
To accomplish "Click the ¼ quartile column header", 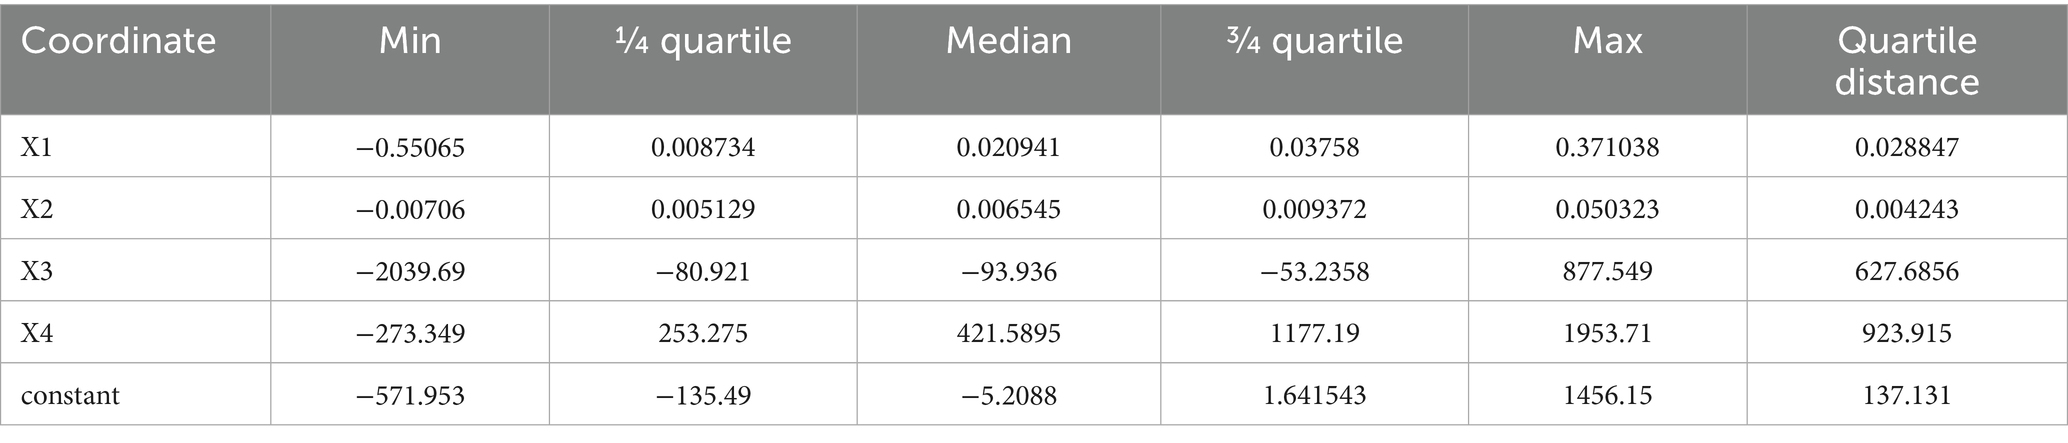I will 703,41.
